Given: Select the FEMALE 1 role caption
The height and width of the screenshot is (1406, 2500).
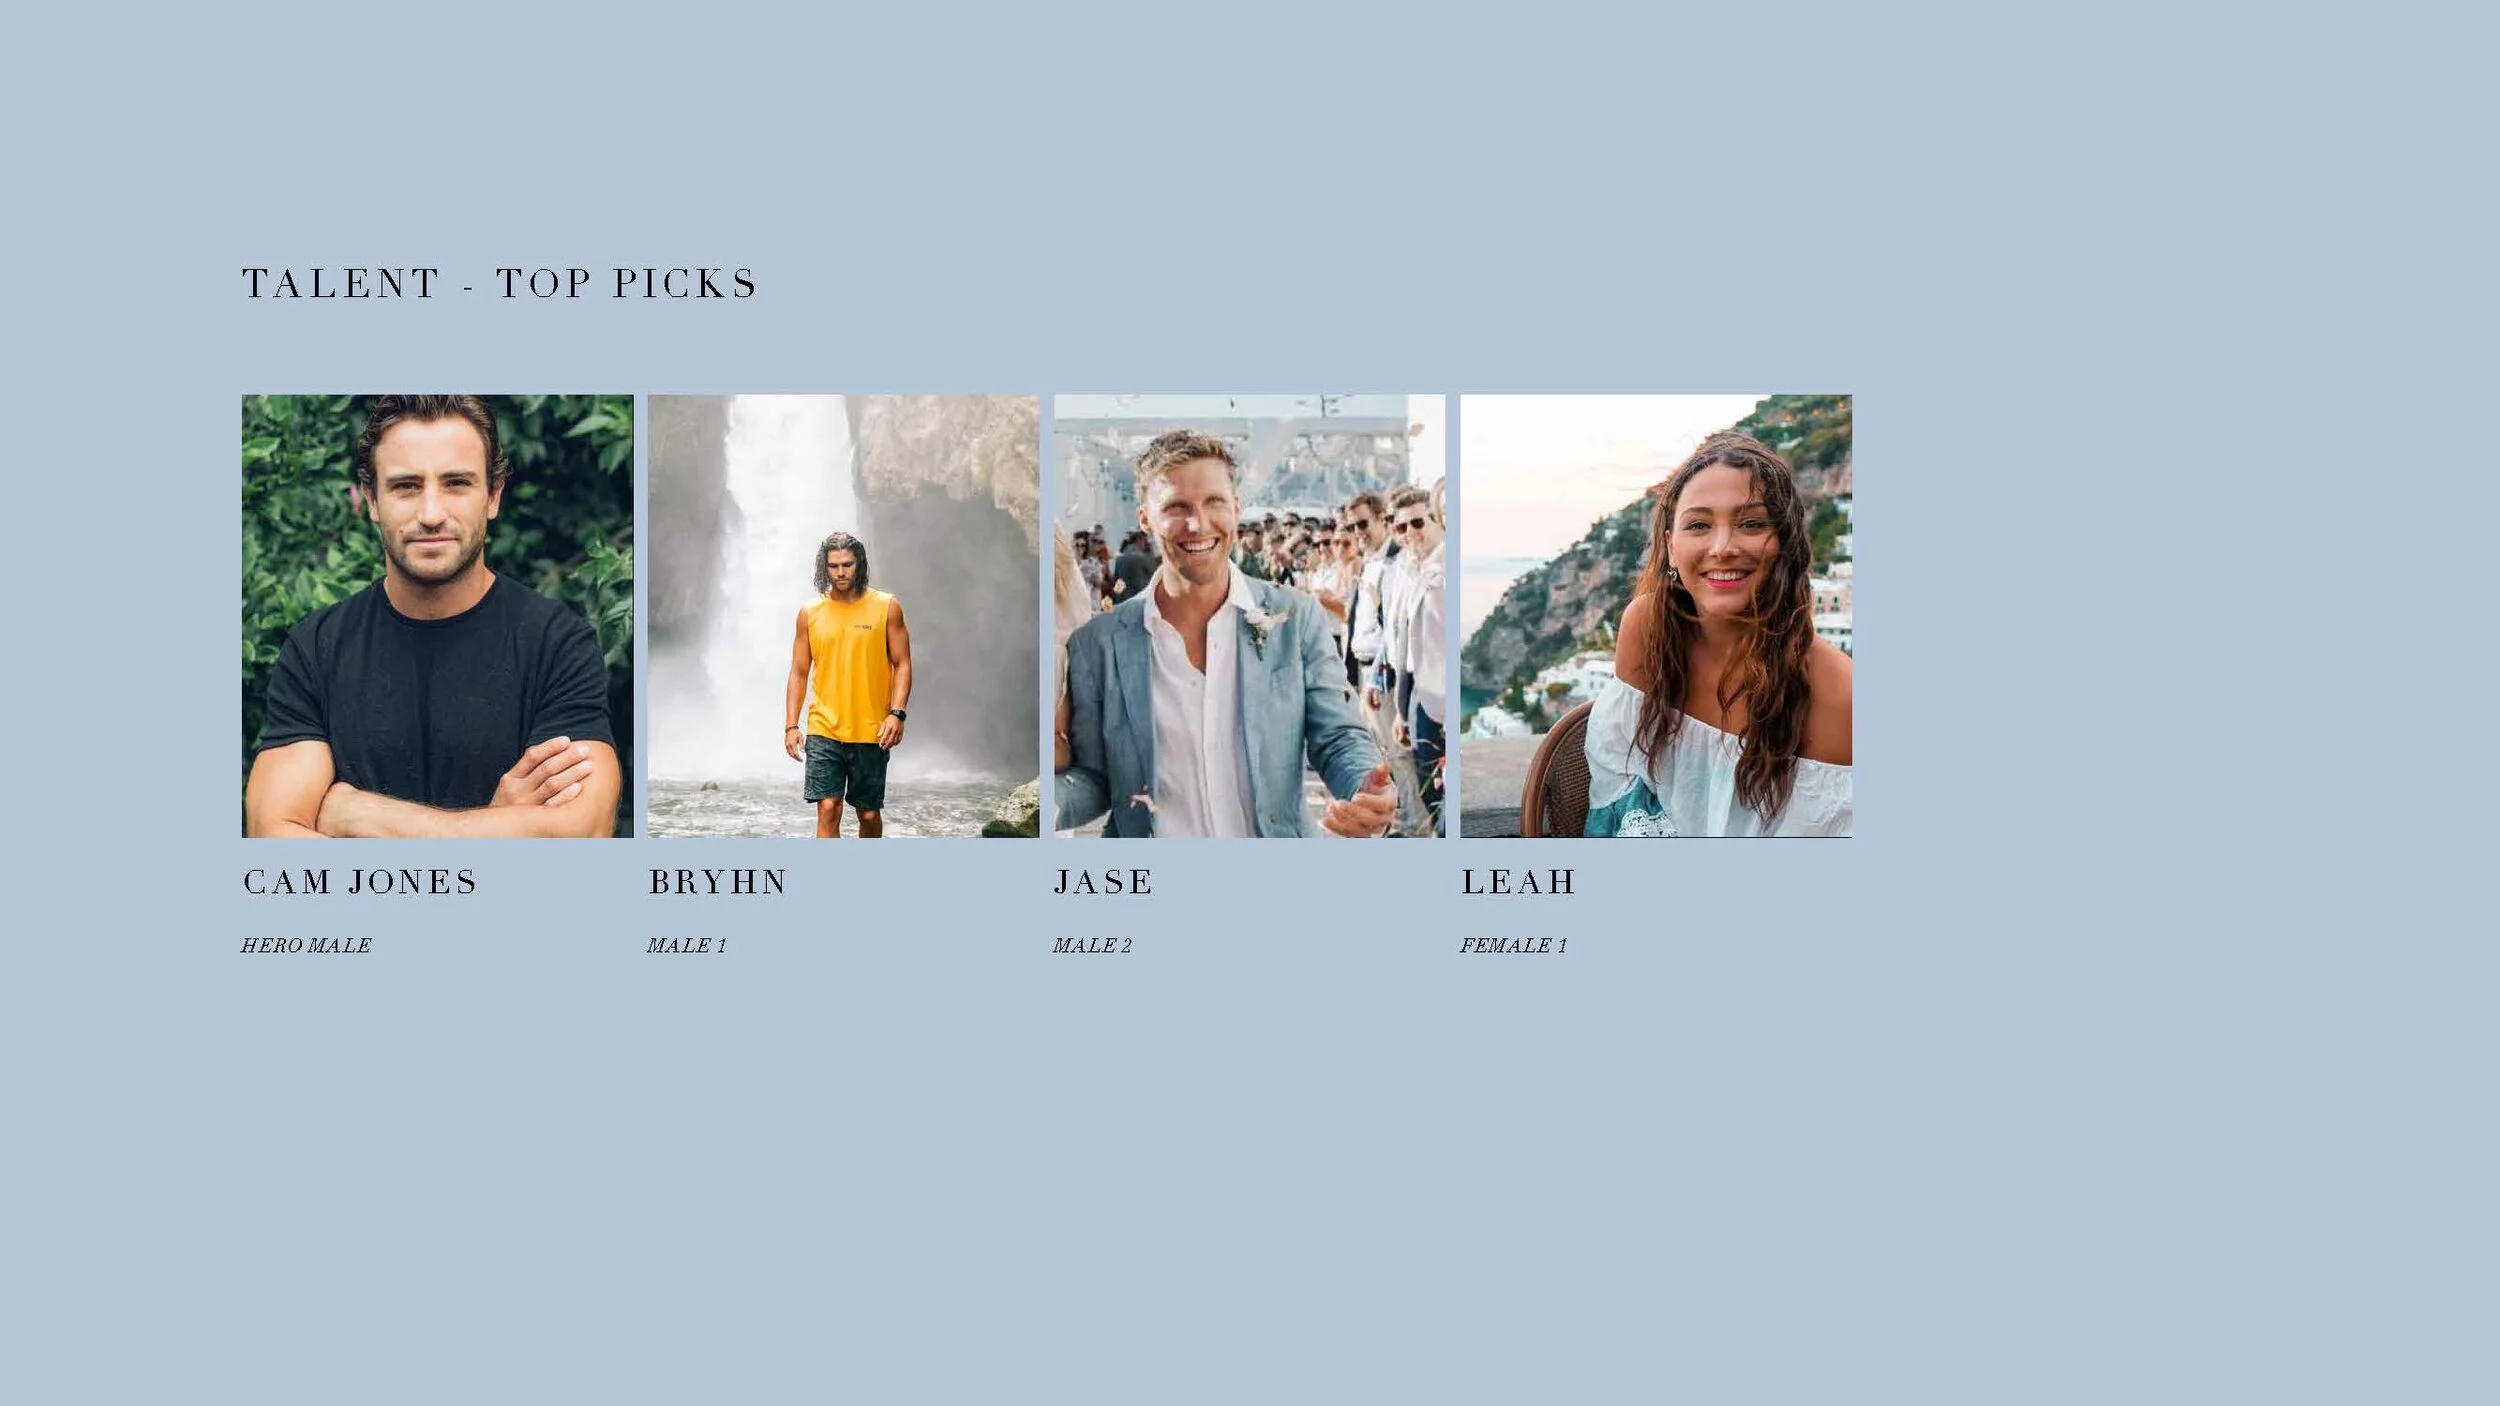Looking at the screenshot, I should pos(1513,945).
